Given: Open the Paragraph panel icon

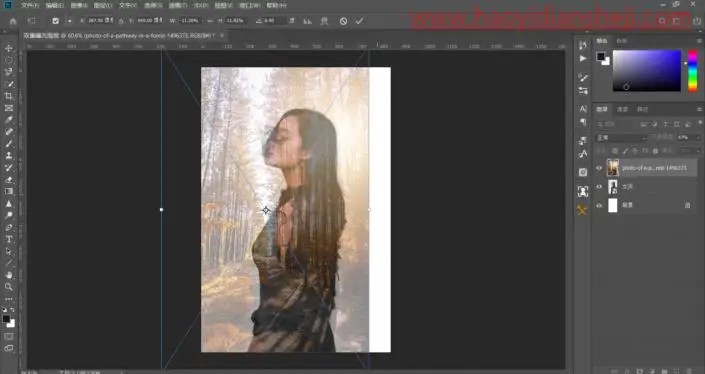Looking at the screenshot, I should 583,122.
